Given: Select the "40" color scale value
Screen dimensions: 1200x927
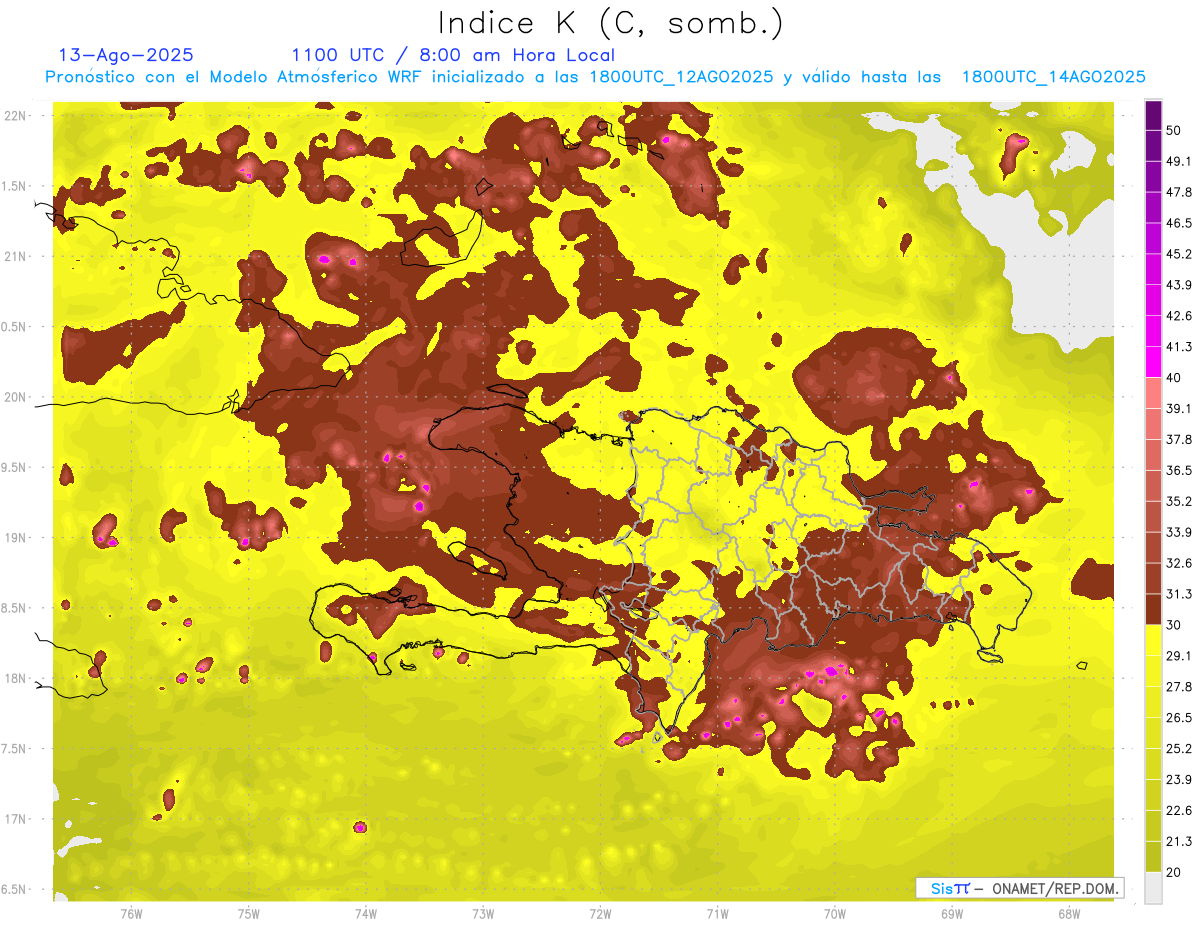Looking at the screenshot, I should [1174, 378].
